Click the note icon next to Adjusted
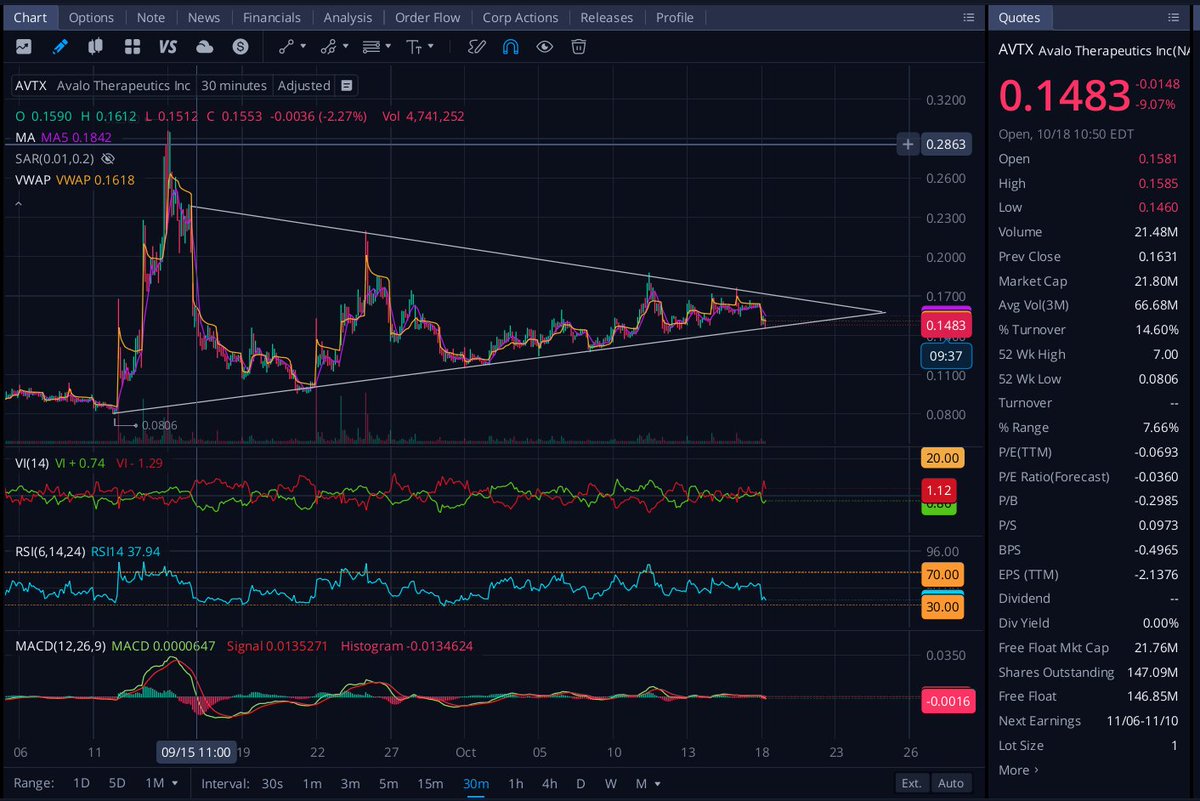The height and width of the screenshot is (801, 1200). tap(346, 86)
